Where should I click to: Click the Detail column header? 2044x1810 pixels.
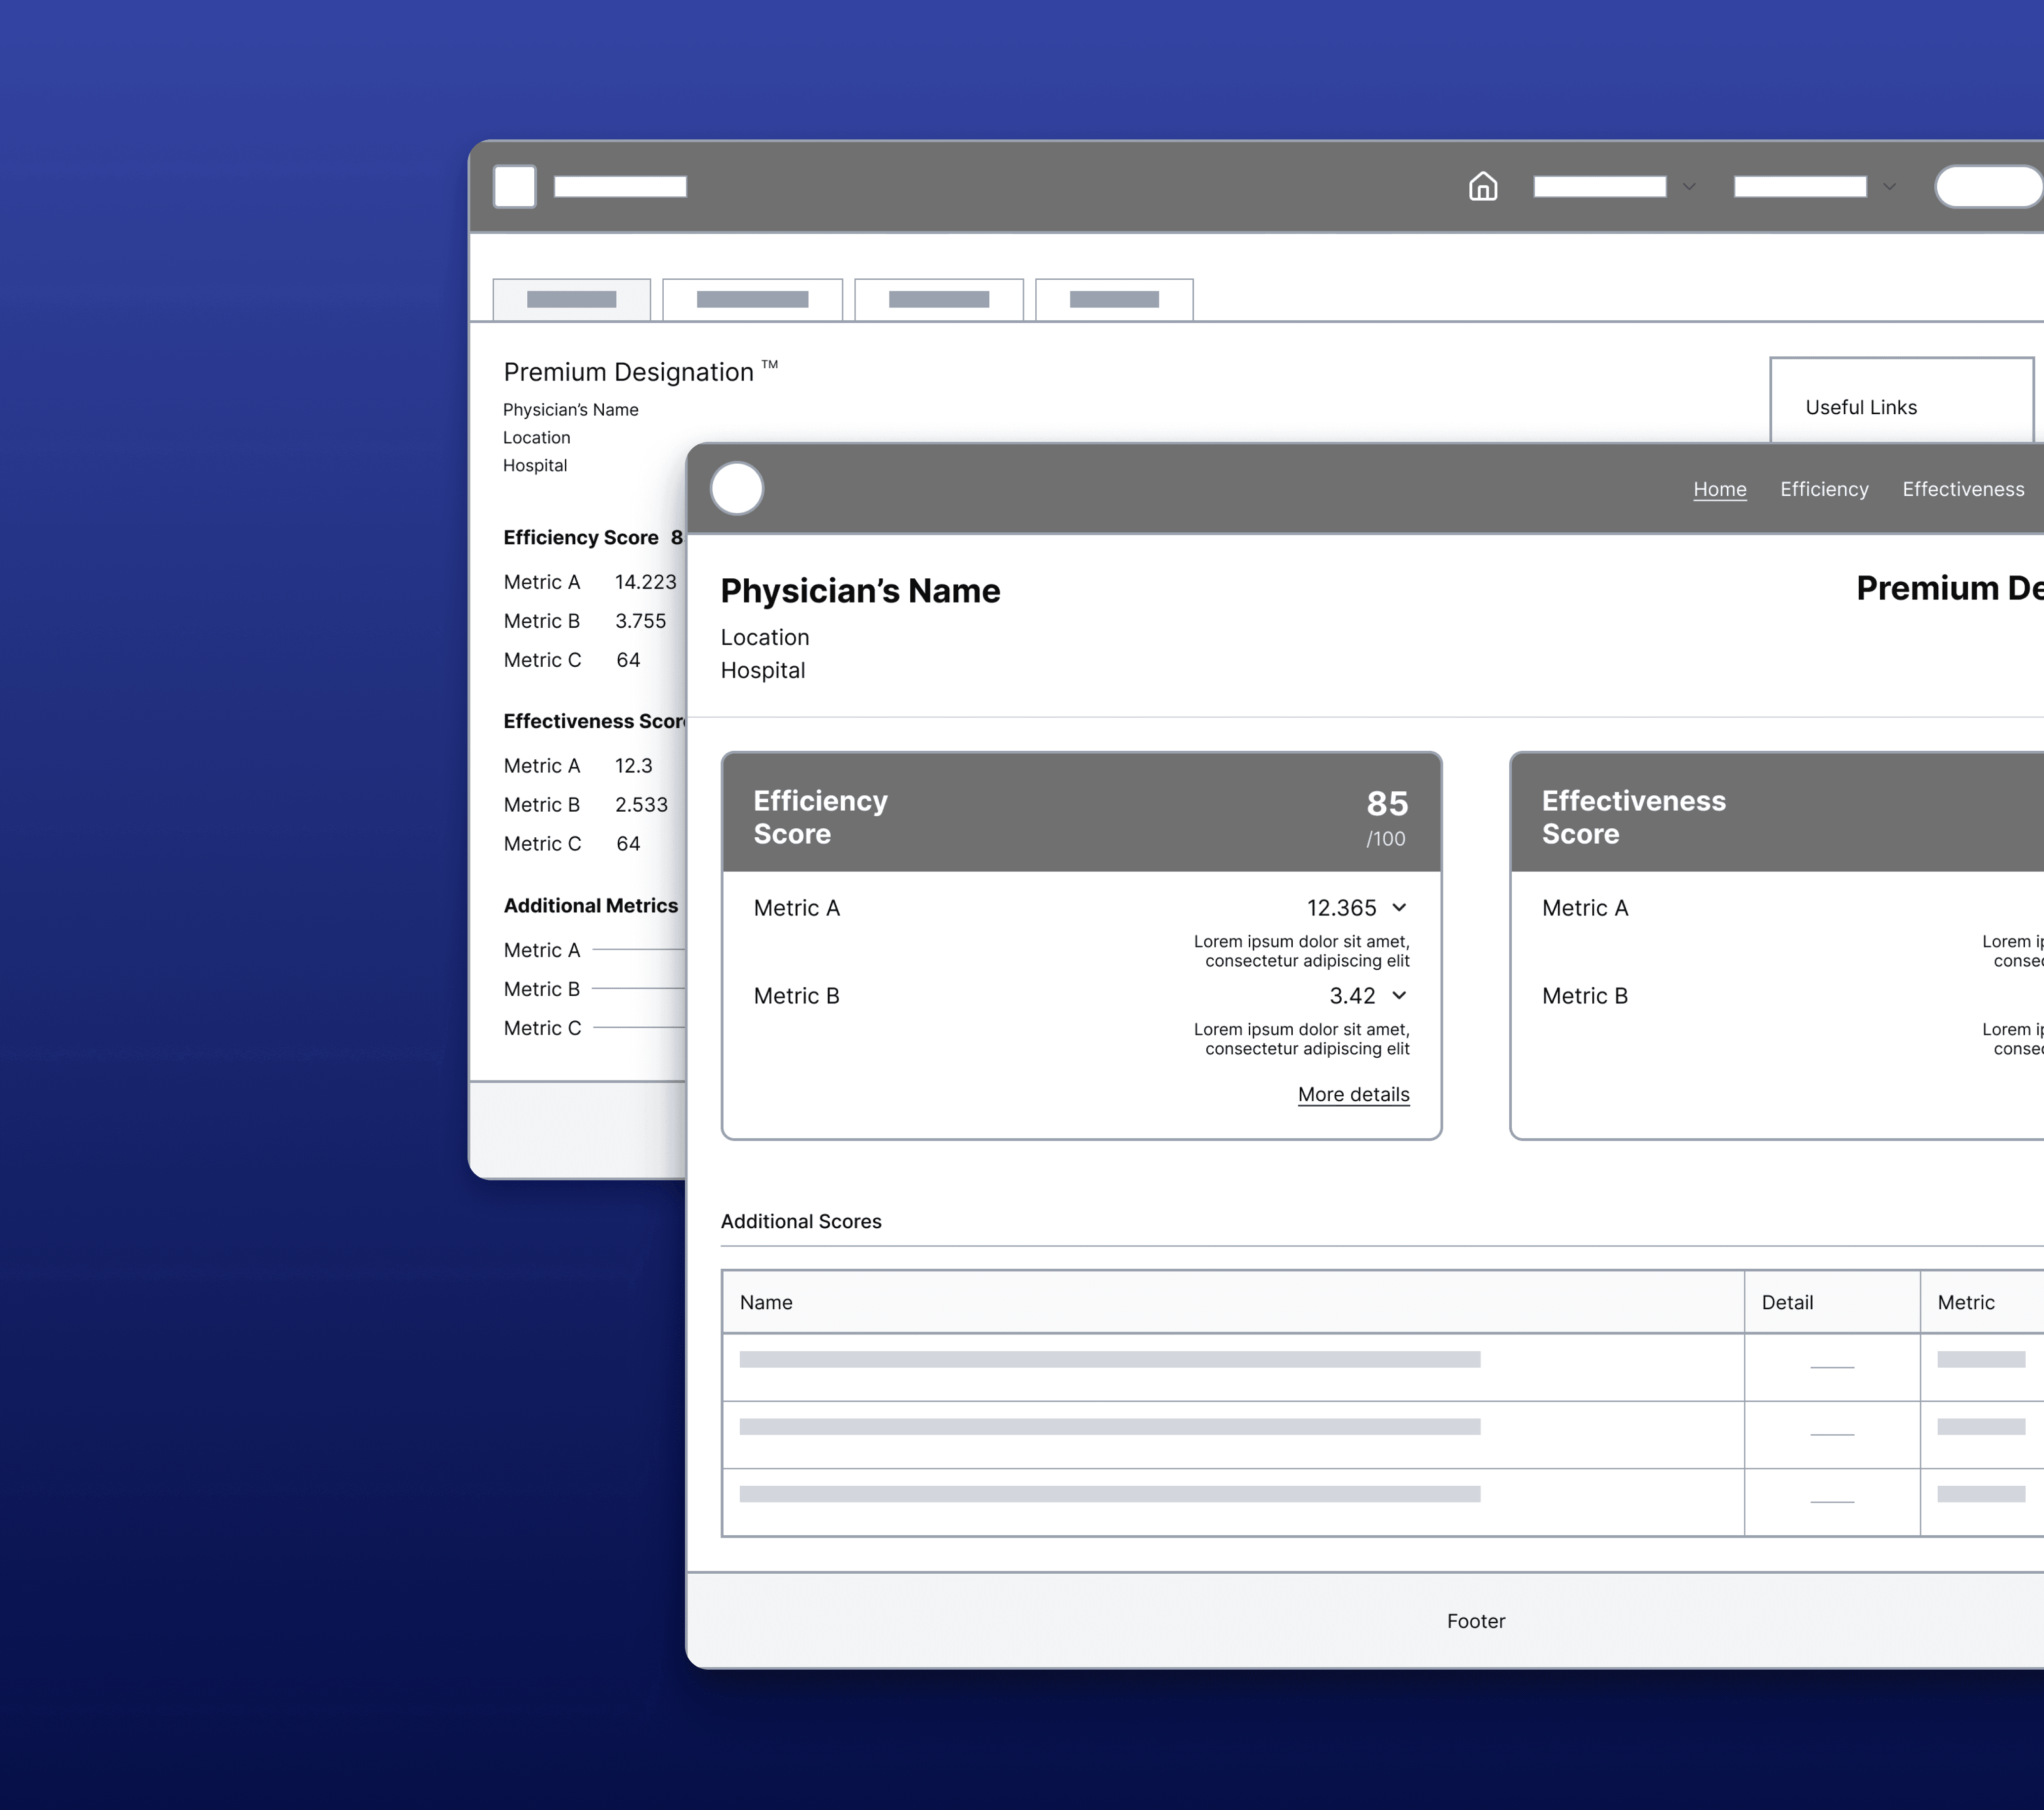click(1787, 1302)
